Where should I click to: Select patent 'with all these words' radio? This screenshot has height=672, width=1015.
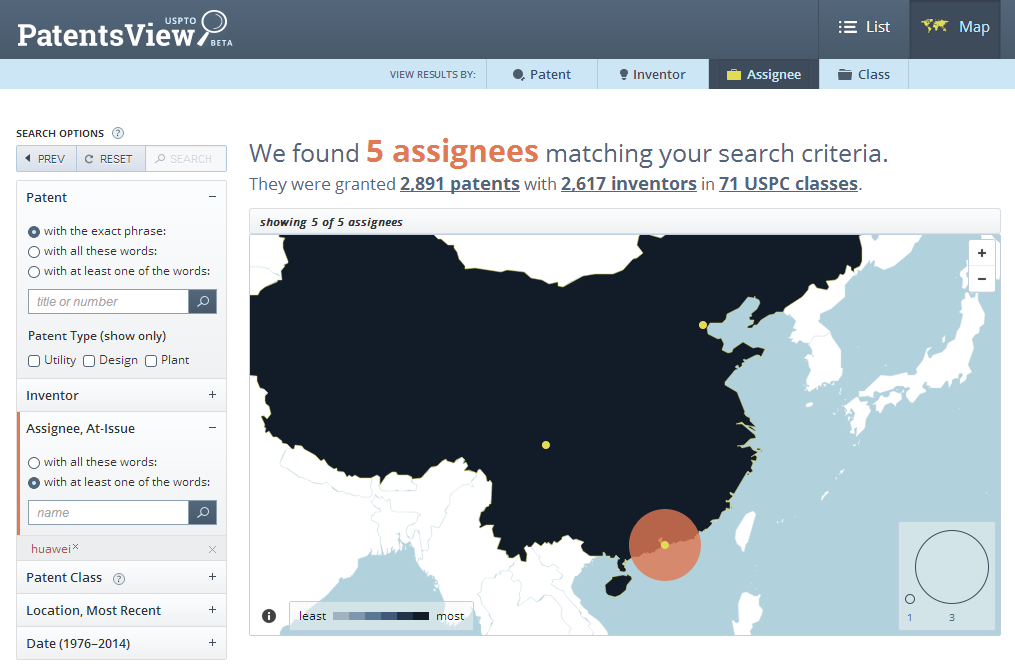[34, 252]
